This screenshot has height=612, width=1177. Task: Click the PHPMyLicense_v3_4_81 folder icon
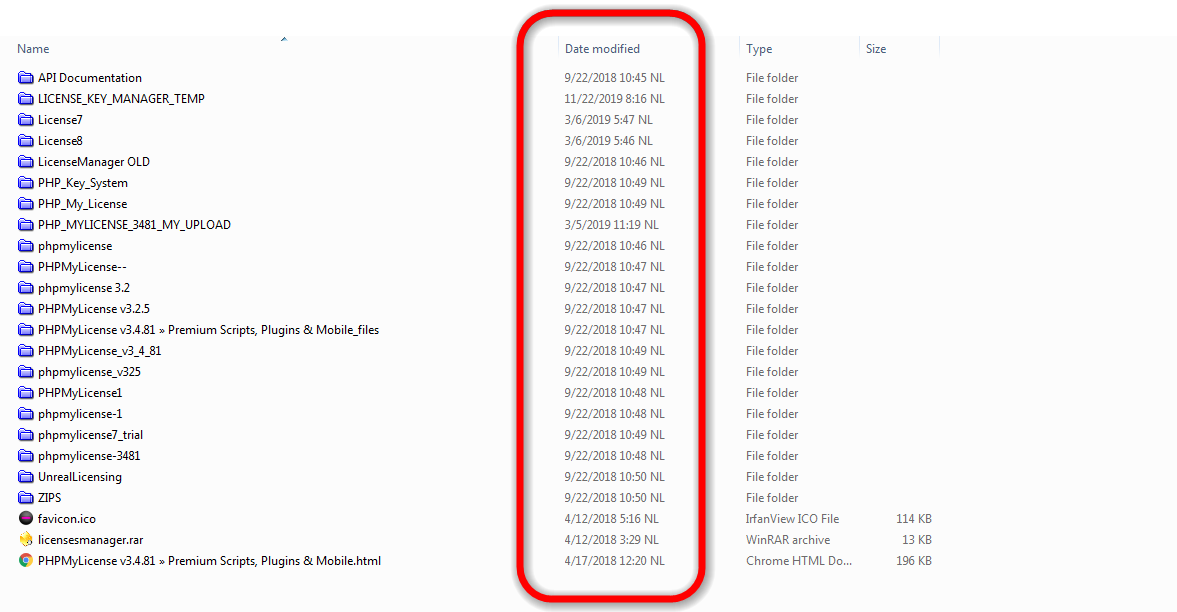(26, 351)
